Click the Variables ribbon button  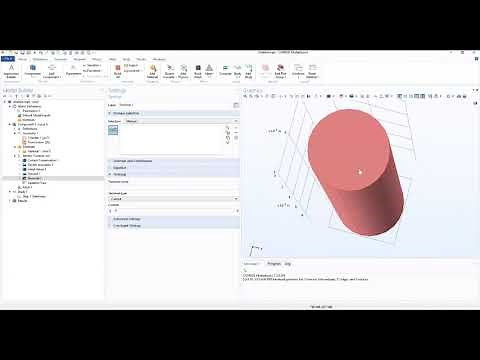click(92, 65)
